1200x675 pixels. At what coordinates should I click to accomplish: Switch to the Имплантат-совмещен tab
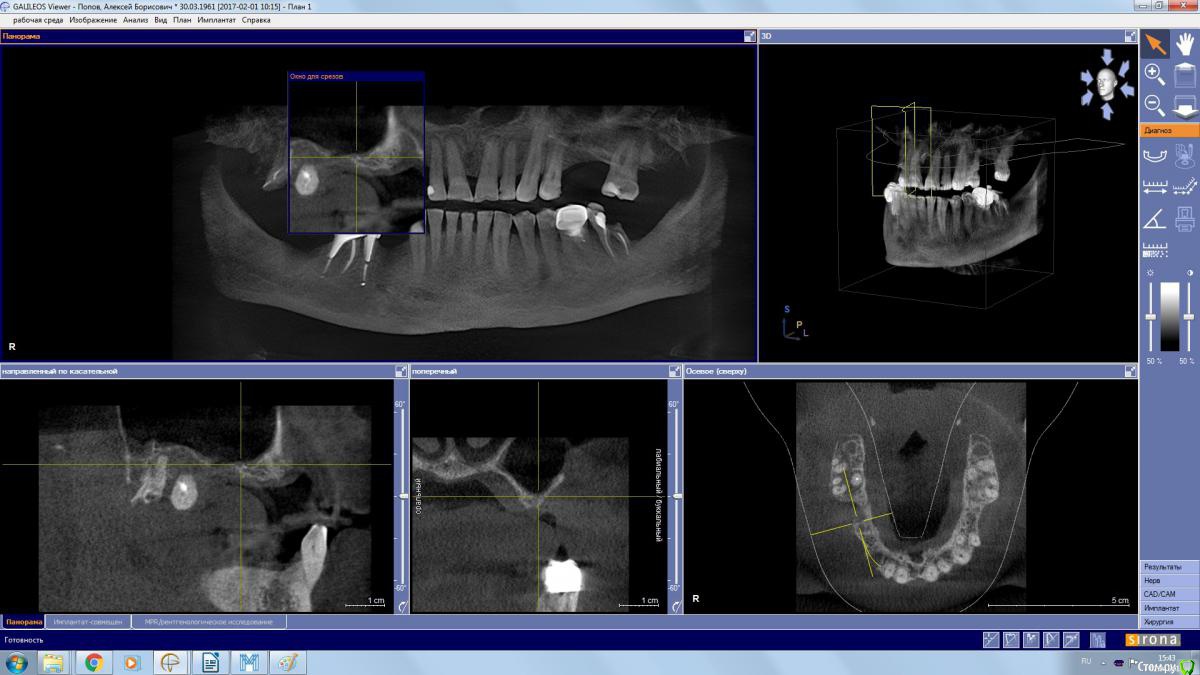[88, 622]
